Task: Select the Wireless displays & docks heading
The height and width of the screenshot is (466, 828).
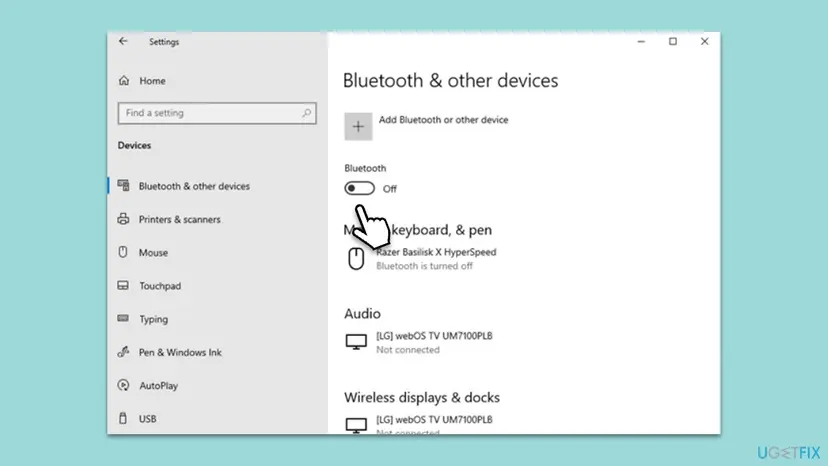Action: tap(422, 397)
